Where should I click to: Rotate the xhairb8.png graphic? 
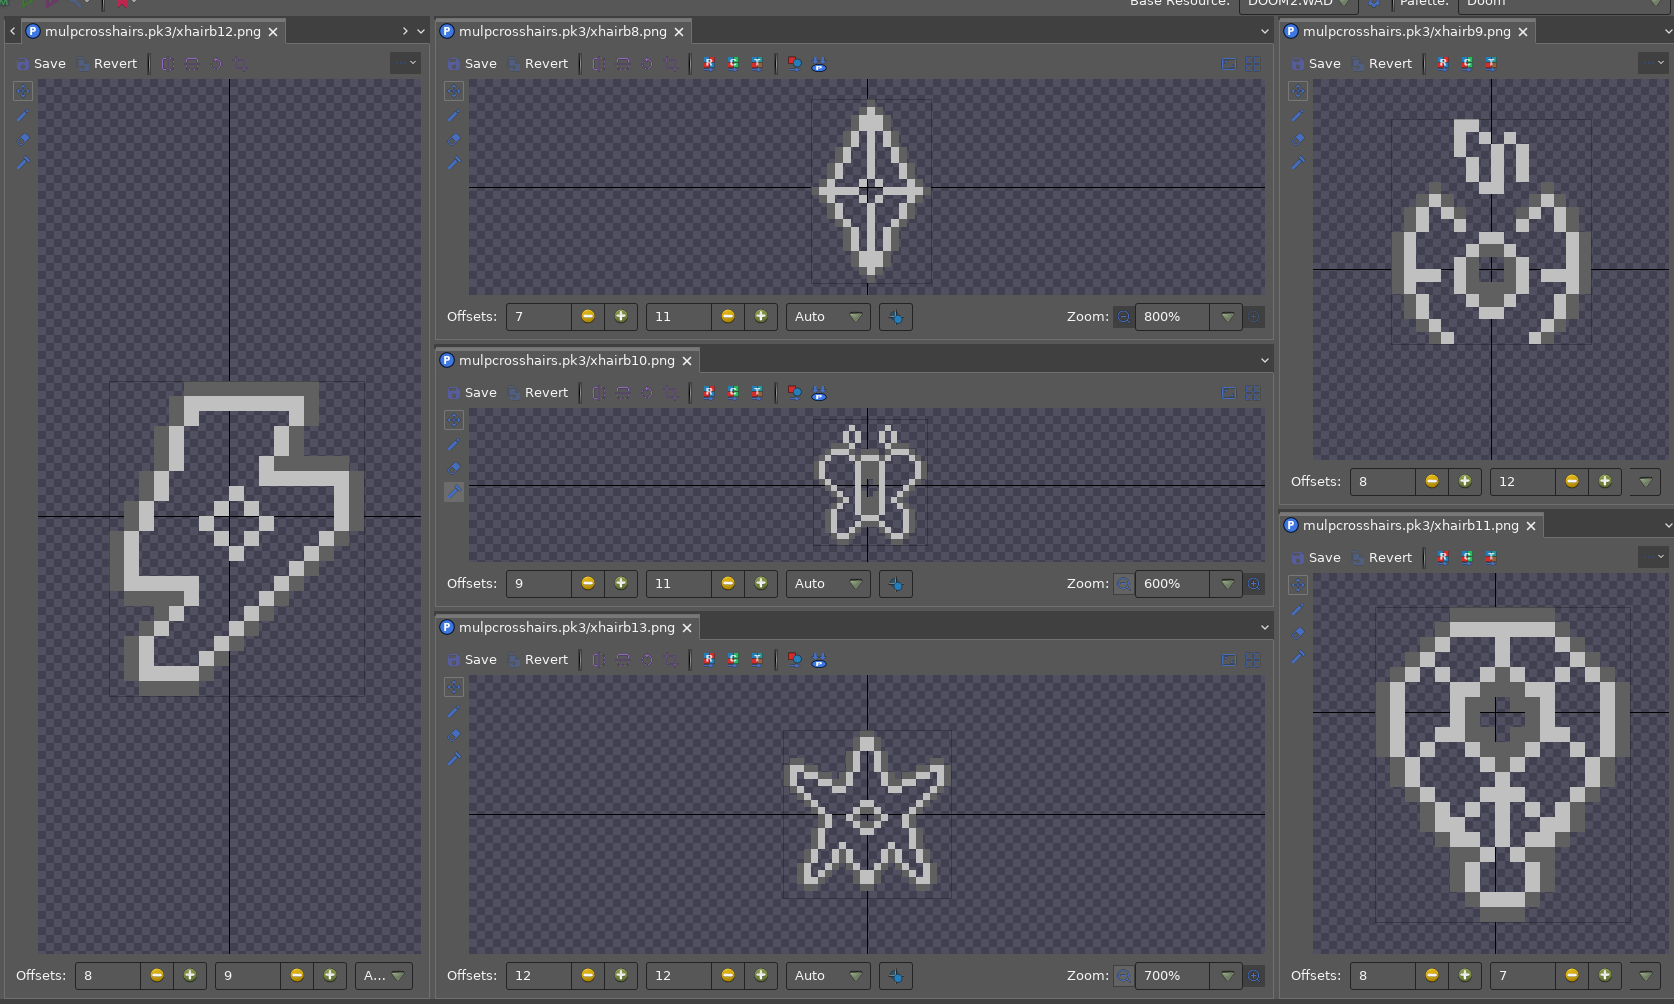pyautogui.click(x=647, y=64)
